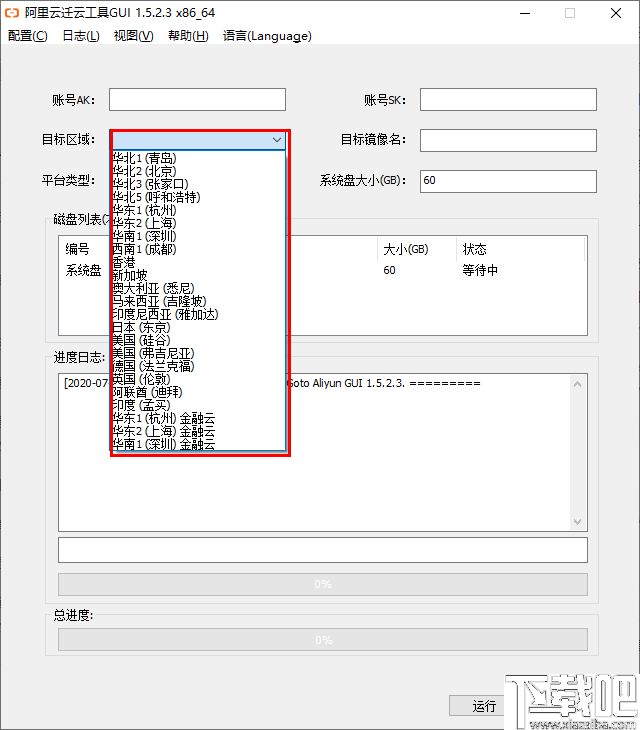The height and width of the screenshot is (730, 640).
Task: Select 美国 (弗吉尼亚) region
Action: pyautogui.click(x=198, y=353)
